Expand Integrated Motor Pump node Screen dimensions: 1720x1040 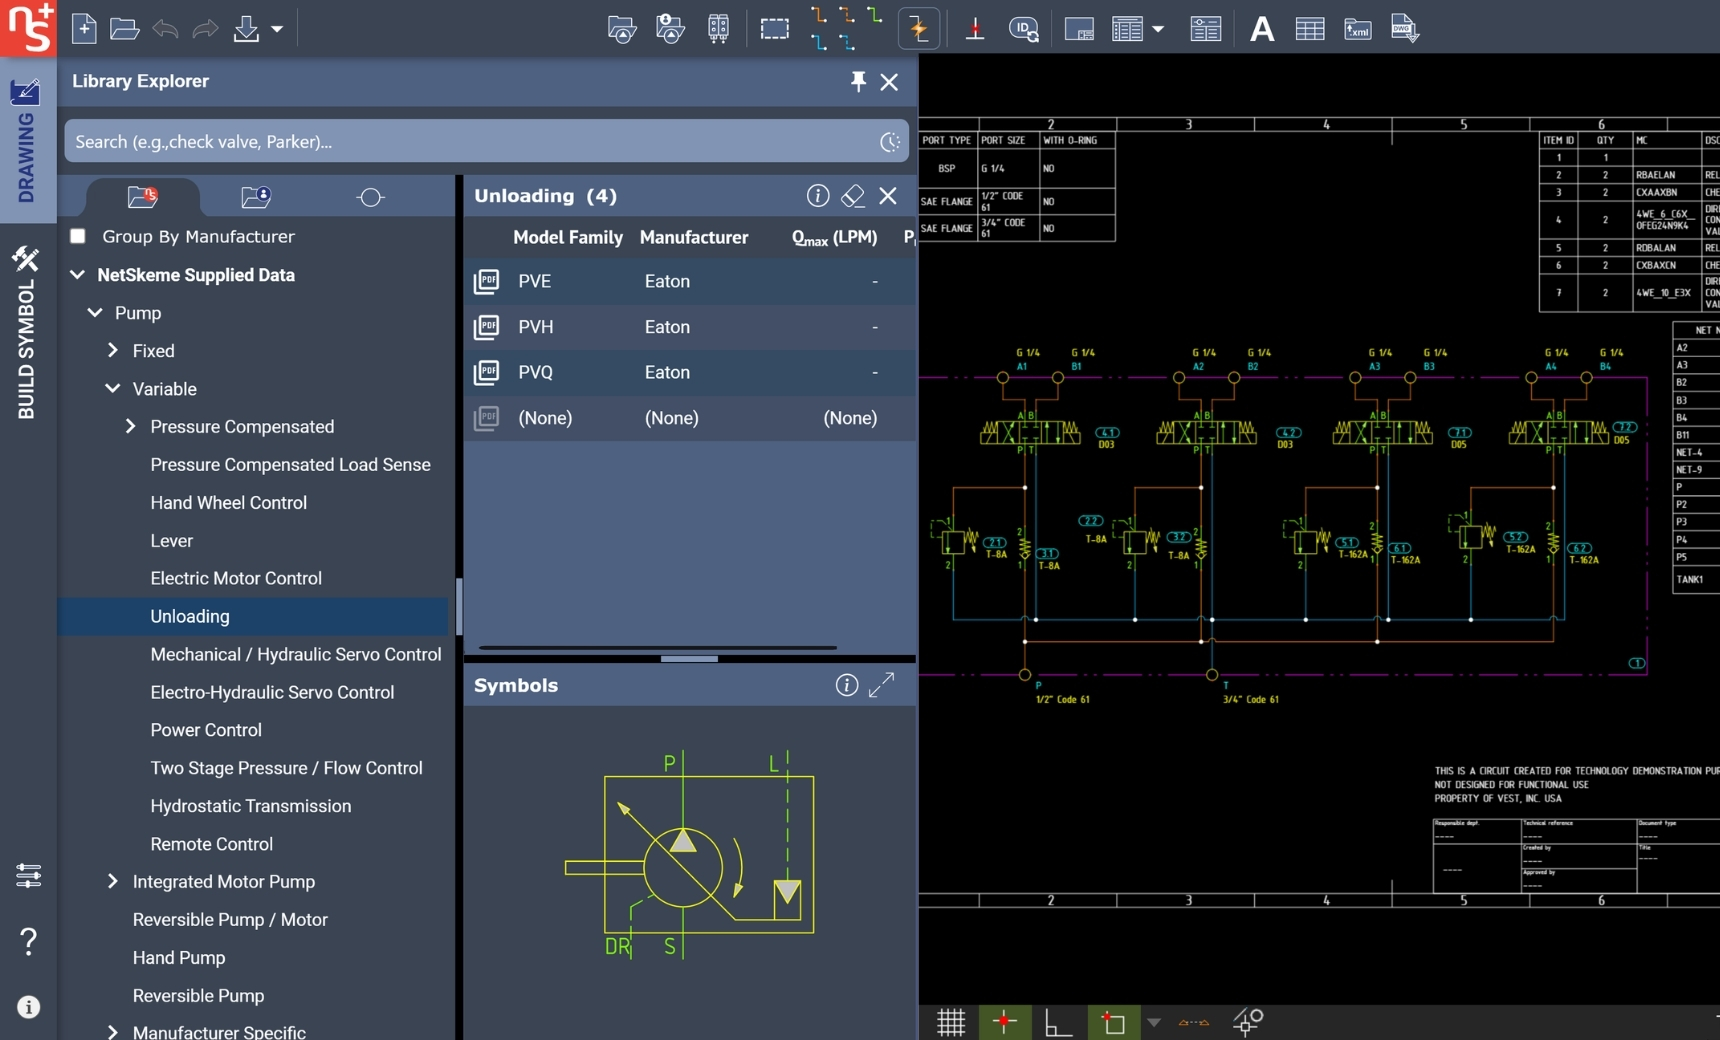tap(113, 881)
